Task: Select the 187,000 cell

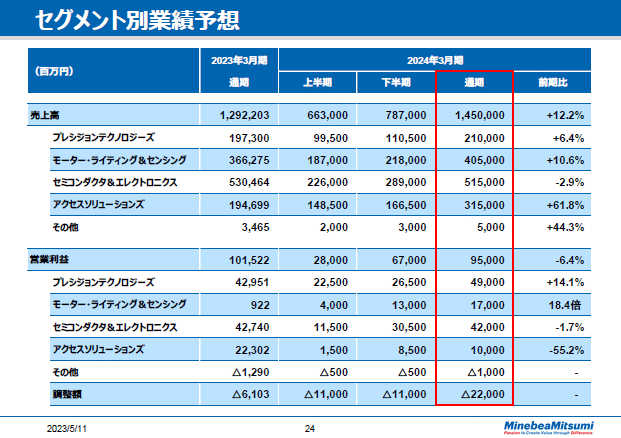Action: (328, 160)
